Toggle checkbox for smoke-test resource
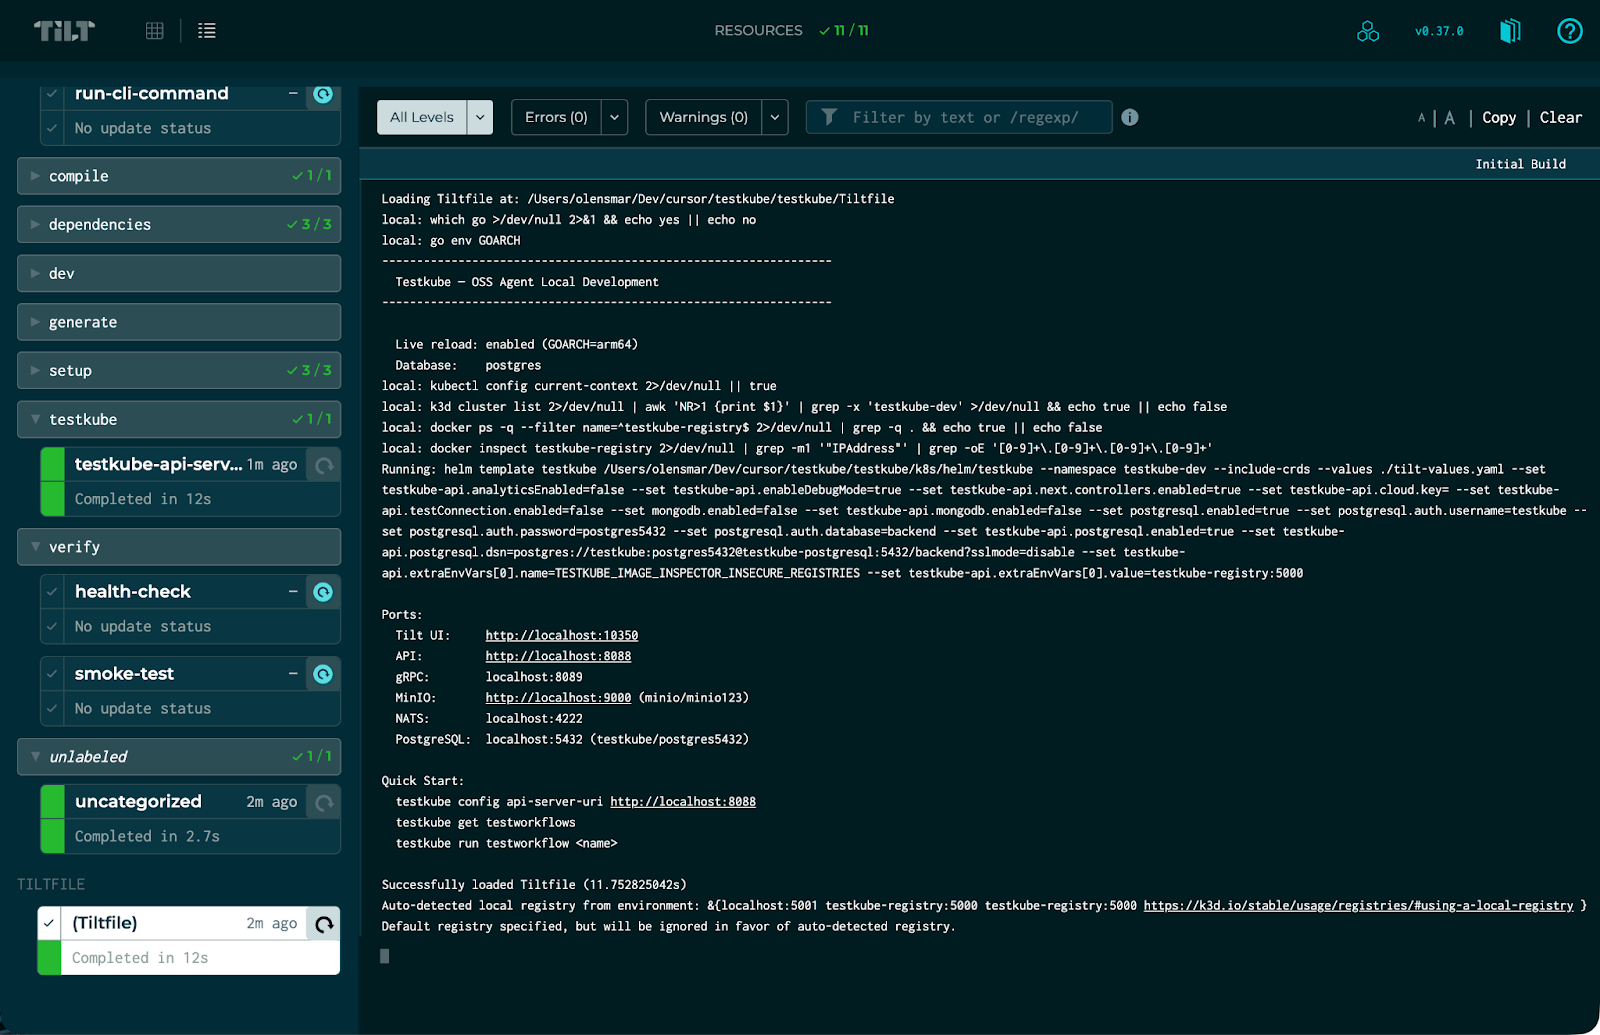 (x=52, y=674)
